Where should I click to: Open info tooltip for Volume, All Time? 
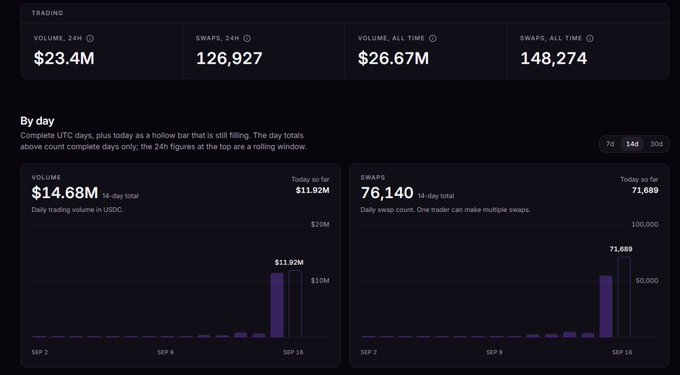coord(432,38)
